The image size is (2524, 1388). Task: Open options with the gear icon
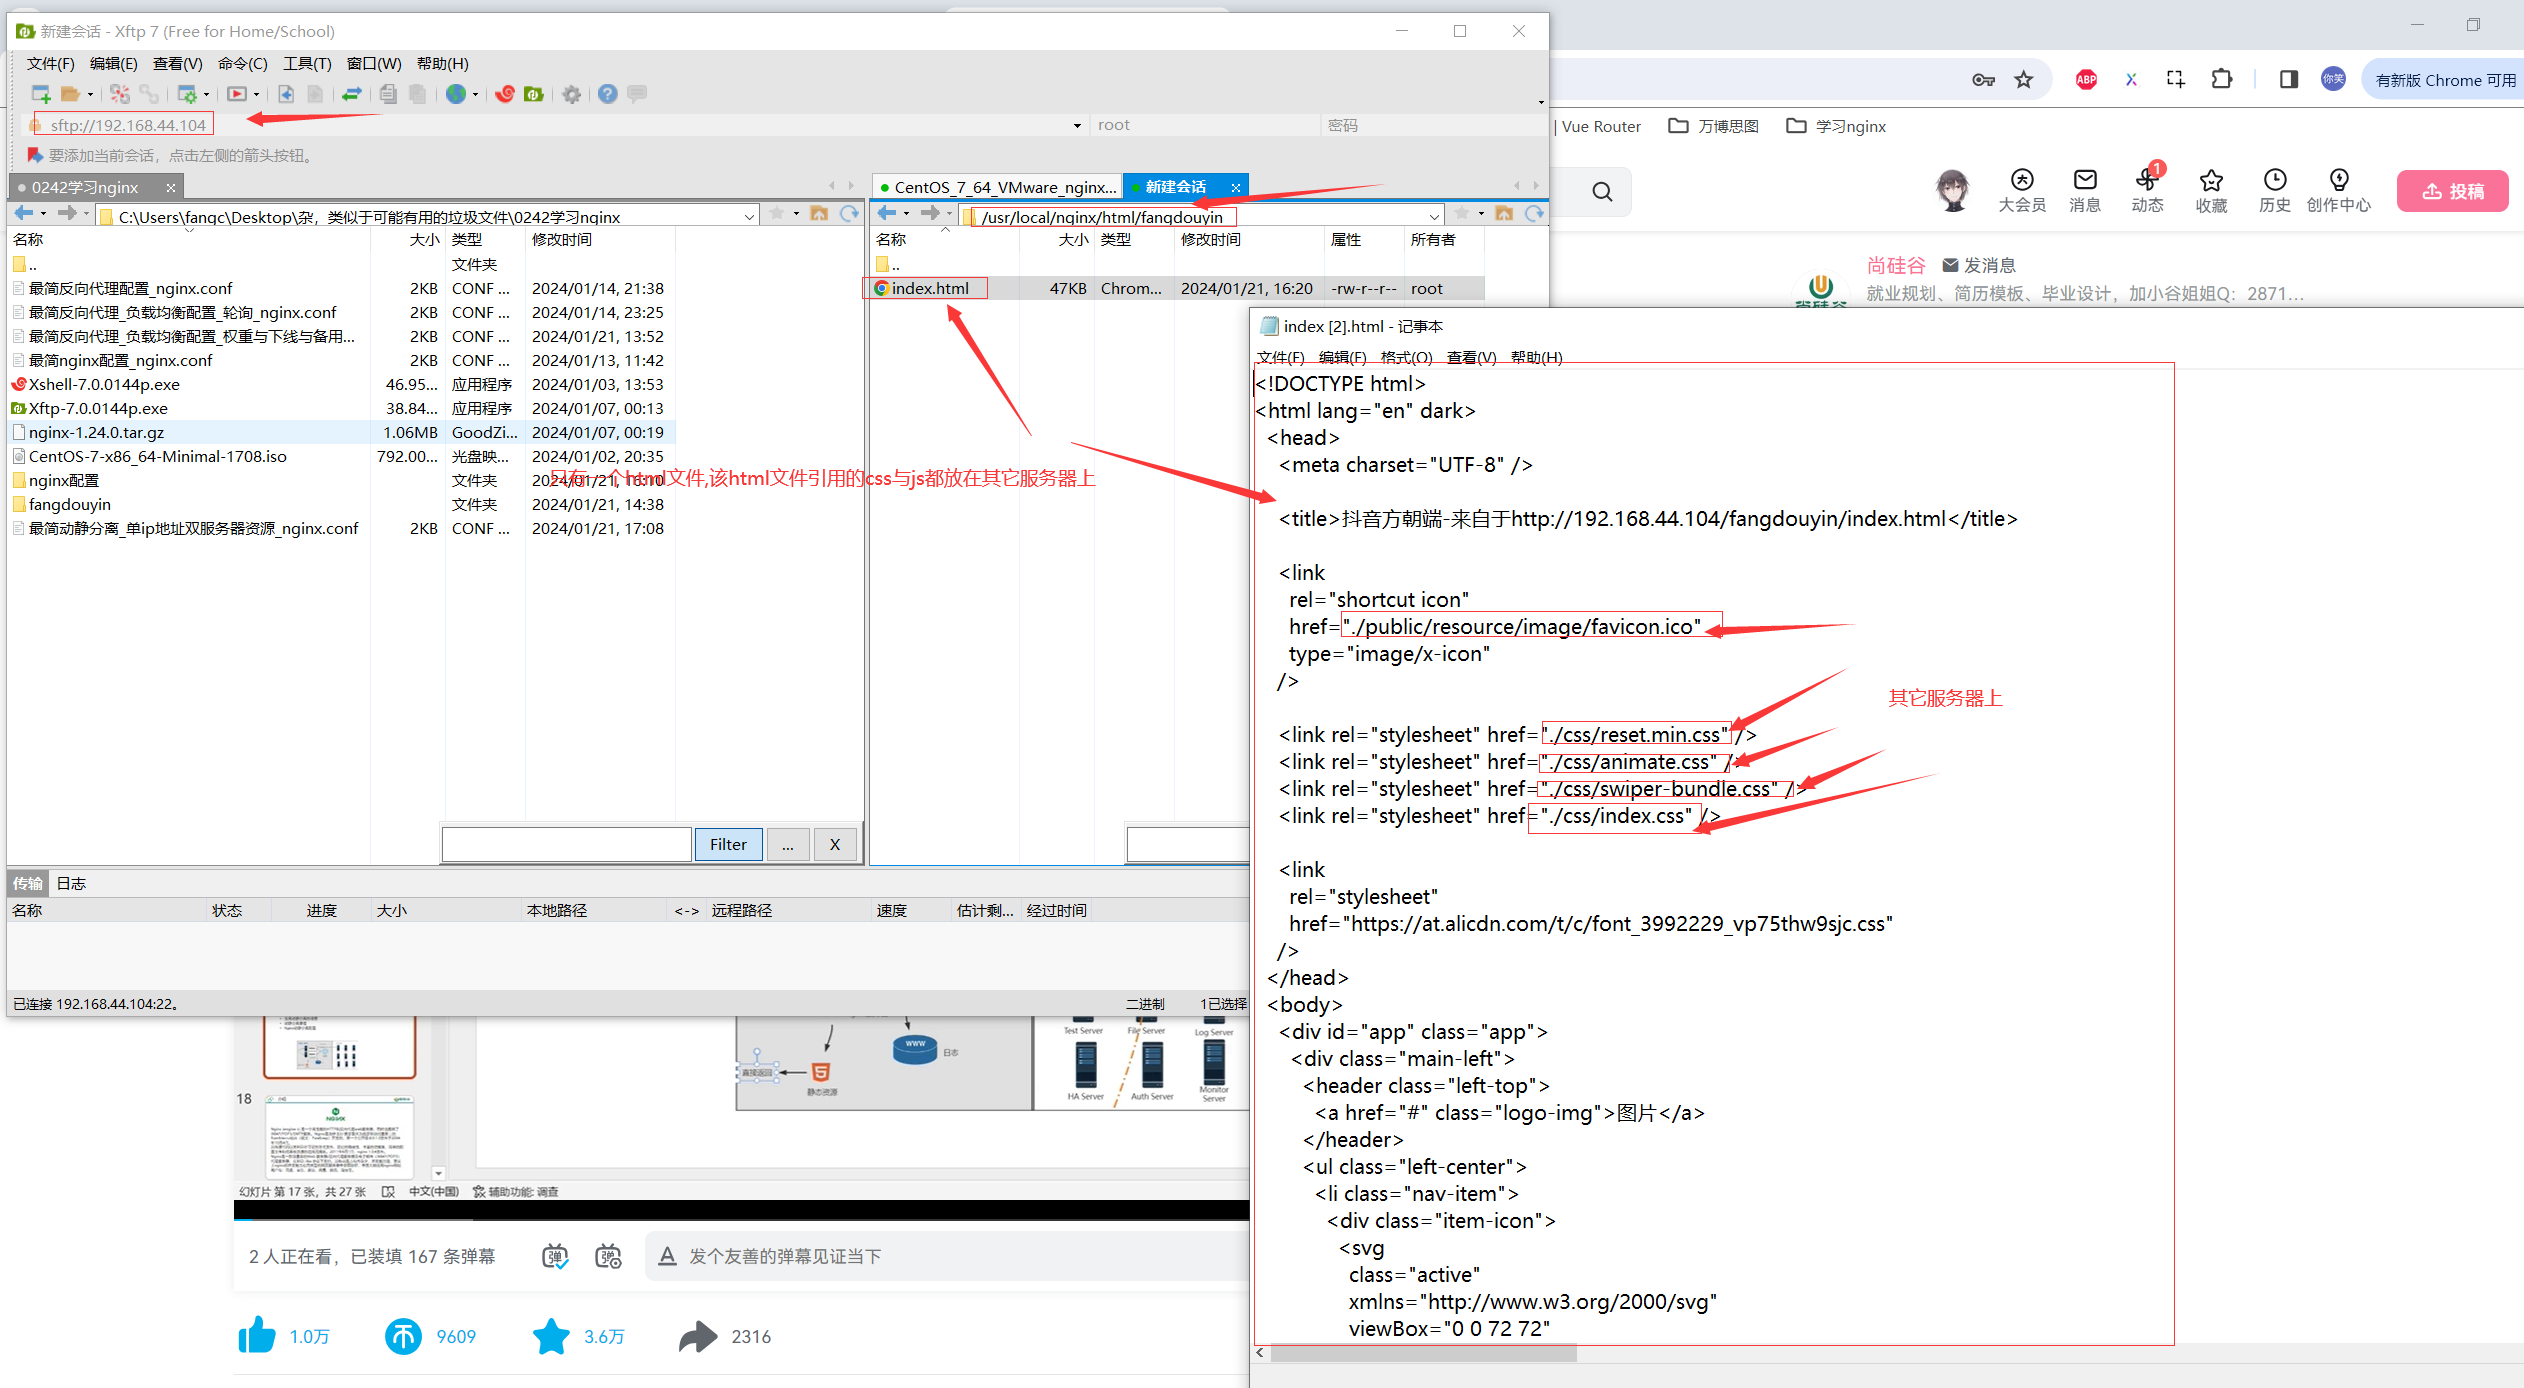(x=571, y=94)
